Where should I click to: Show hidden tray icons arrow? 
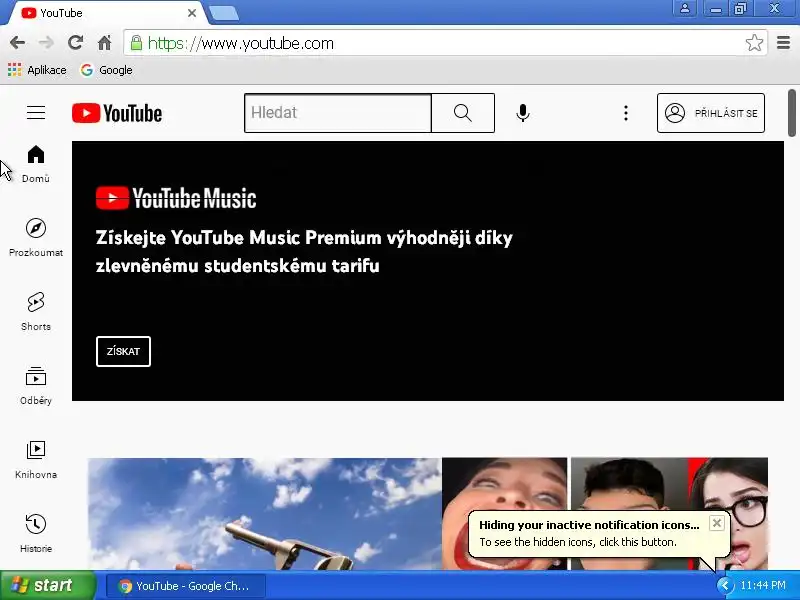click(x=724, y=585)
